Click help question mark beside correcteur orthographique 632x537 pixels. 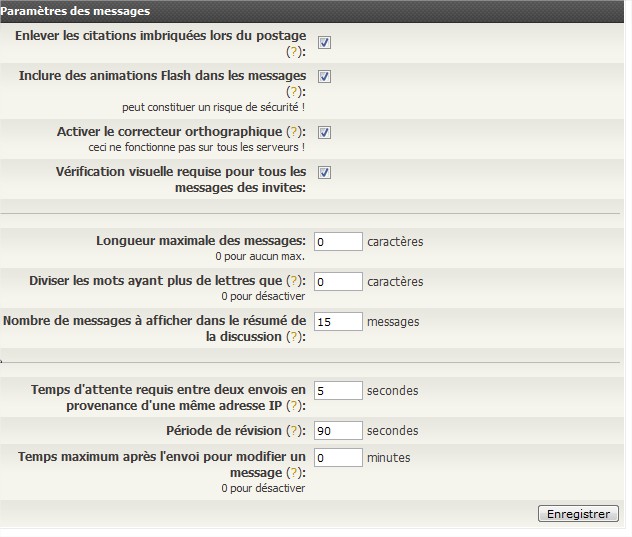click(294, 131)
